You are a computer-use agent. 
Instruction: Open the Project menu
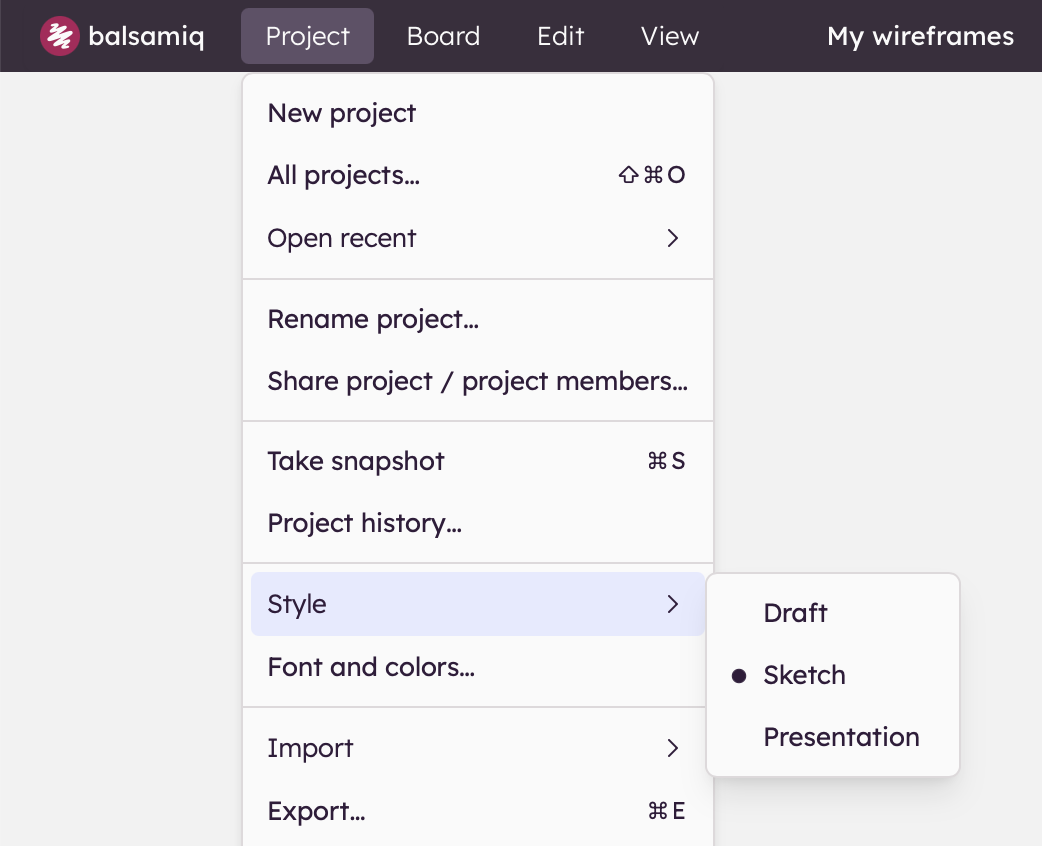[x=307, y=36]
